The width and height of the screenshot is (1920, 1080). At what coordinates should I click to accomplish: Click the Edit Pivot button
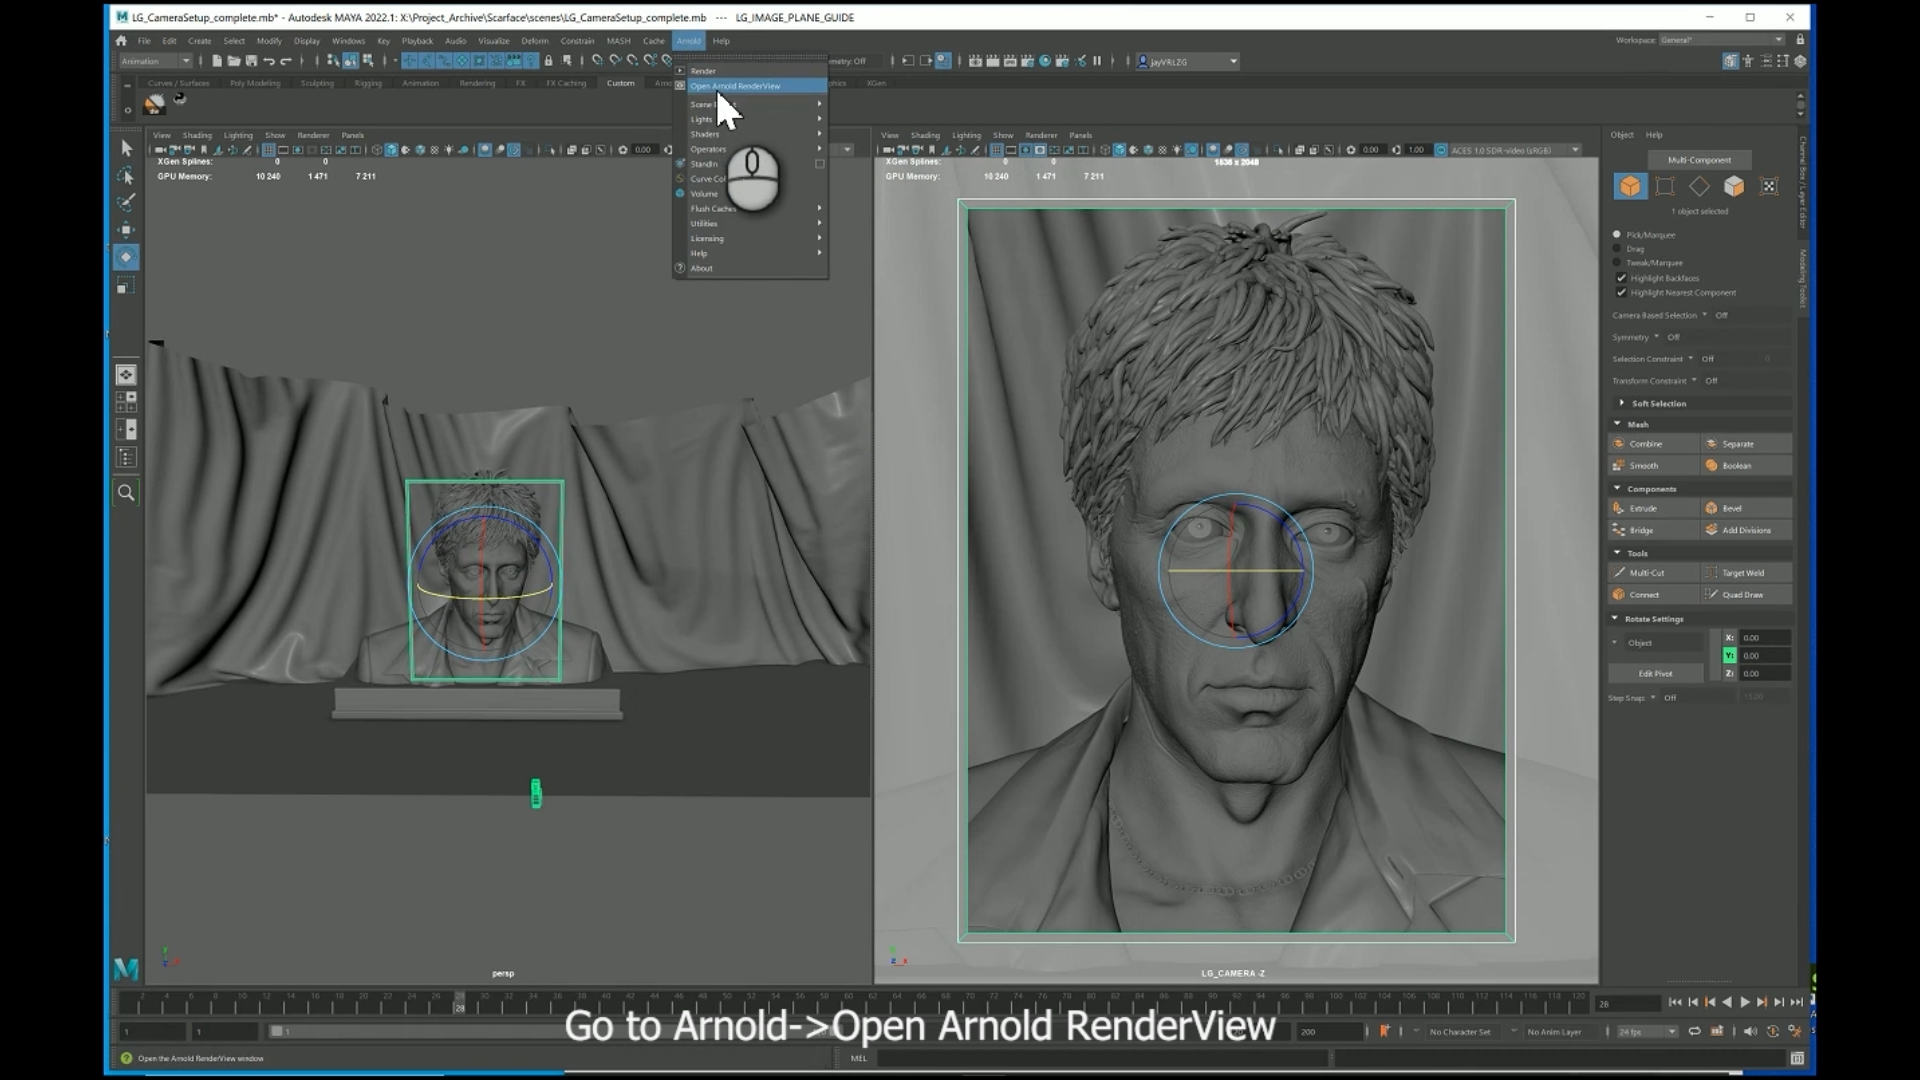[1655, 673]
